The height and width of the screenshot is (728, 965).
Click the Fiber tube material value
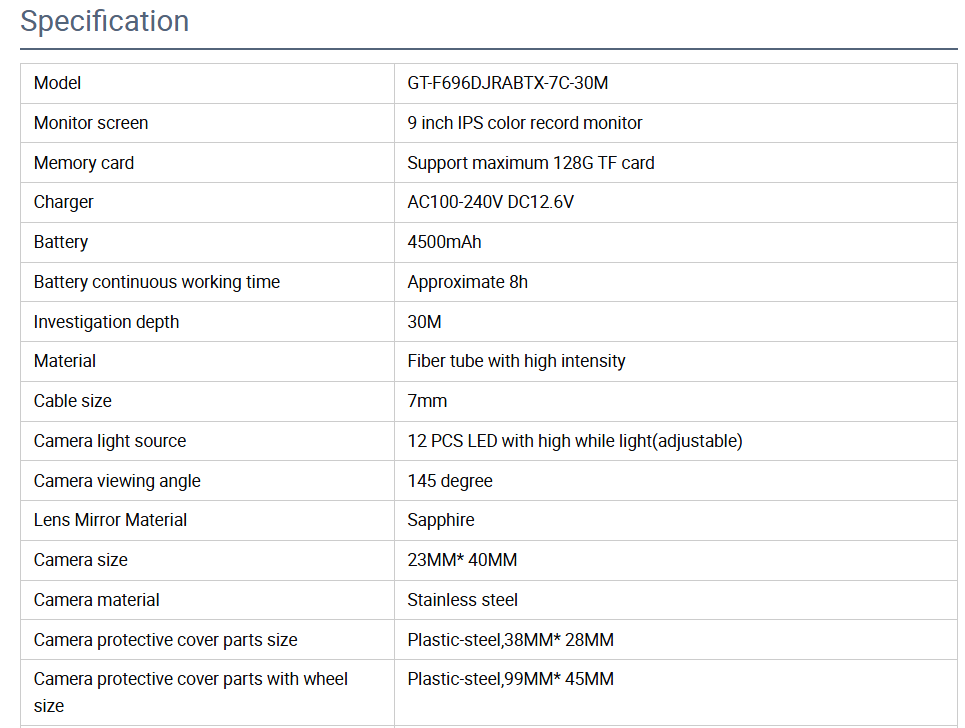(516, 361)
